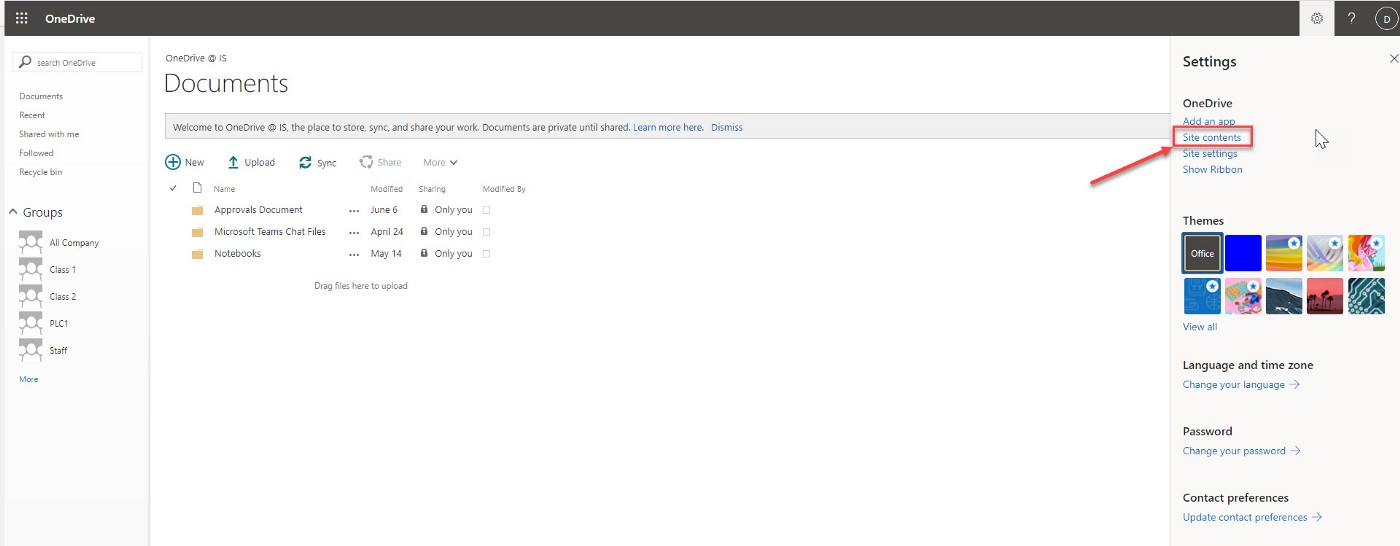Select the circuit board theme thumbnail
Image resolution: width=1400 pixels, height=546 pixels.
1366,296
